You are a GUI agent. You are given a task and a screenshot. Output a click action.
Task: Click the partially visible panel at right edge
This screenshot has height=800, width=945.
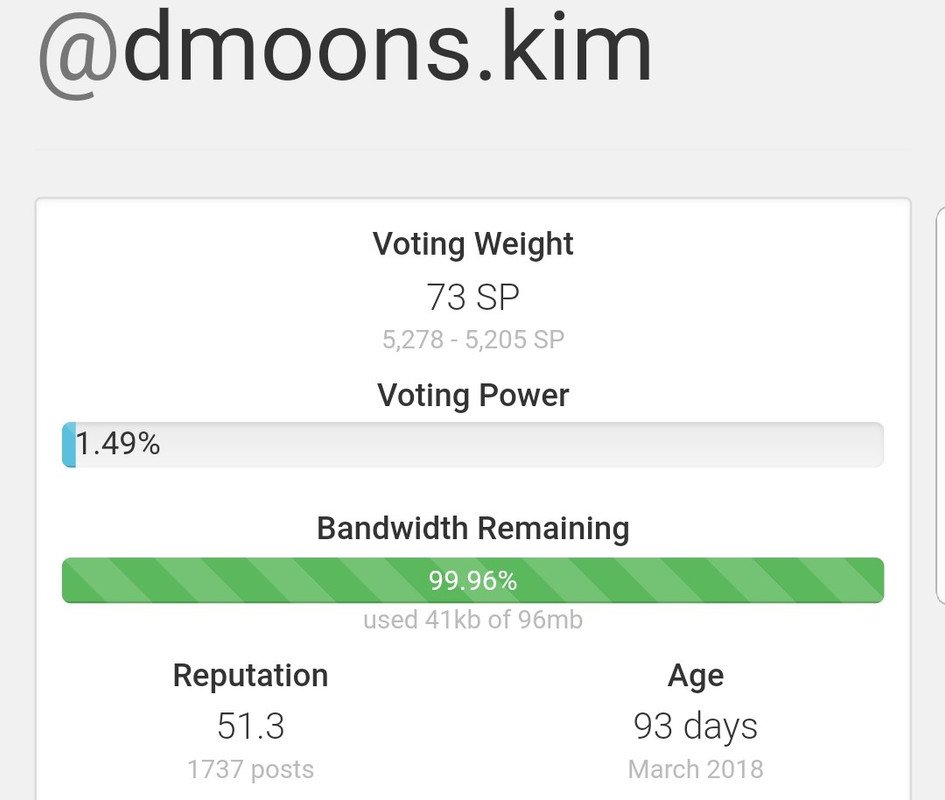pos(939,400)
